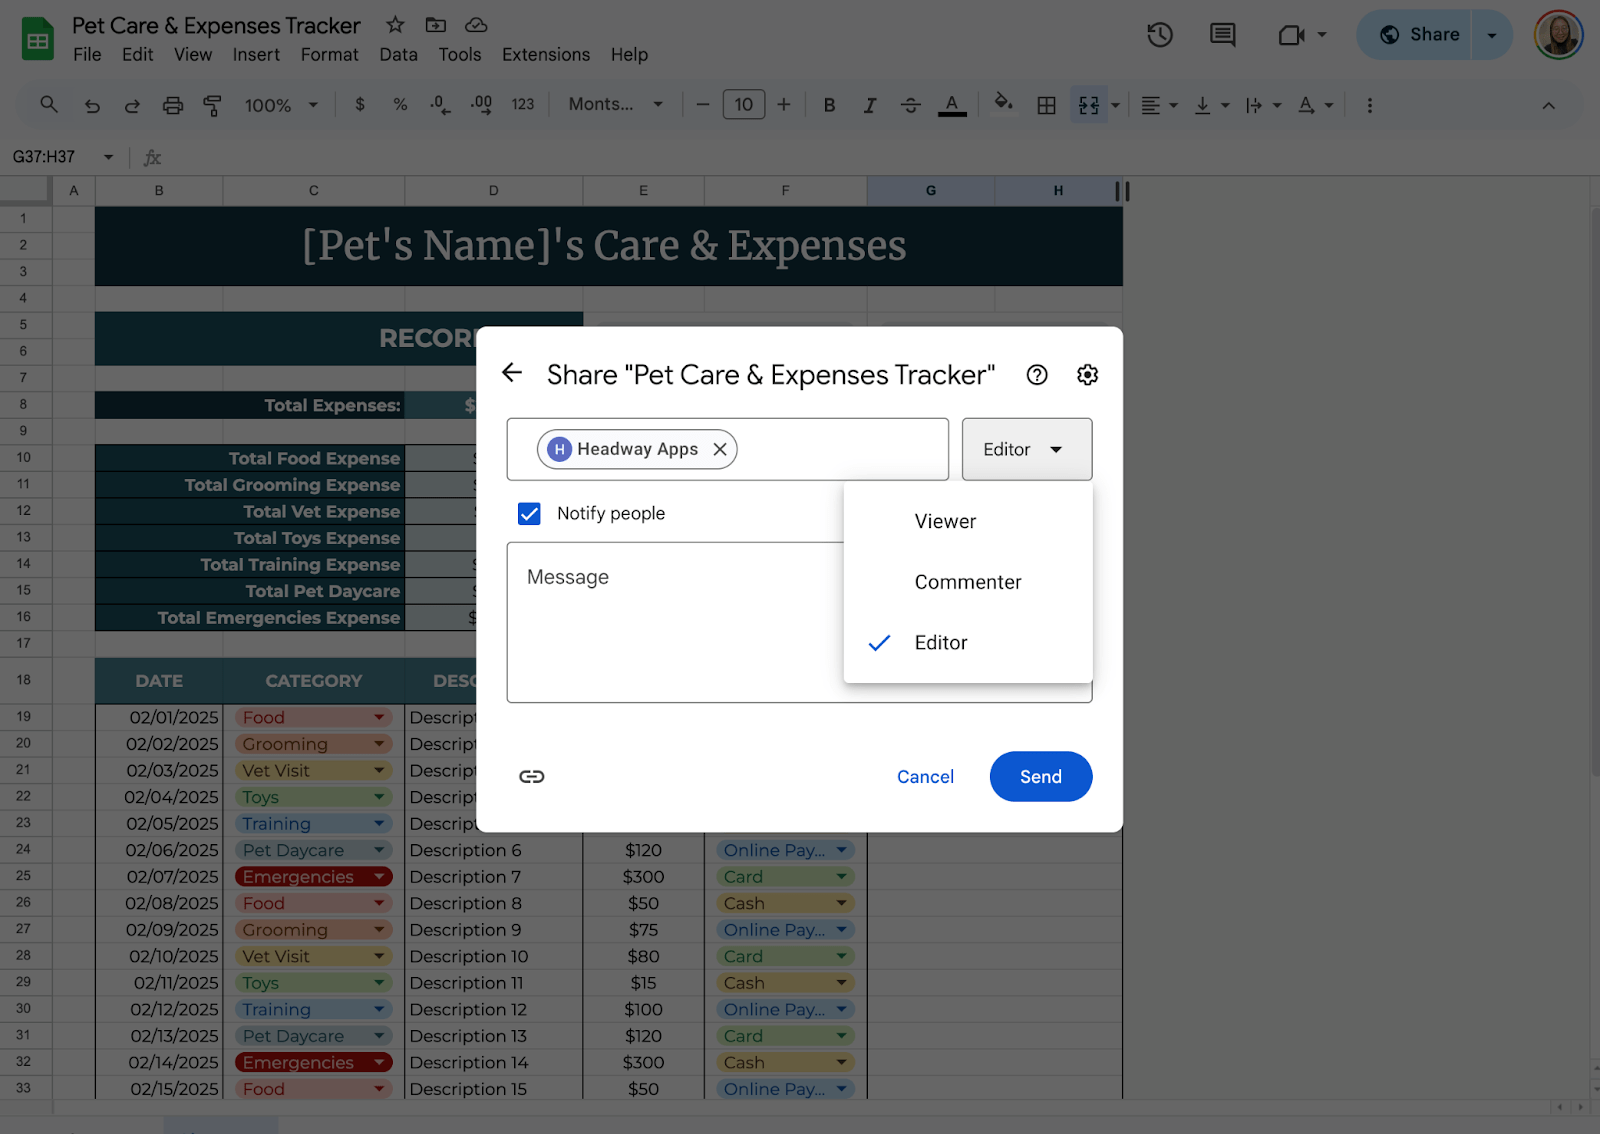Viewport: 1600px width, 1134px height.
Task: Open the Insert menu
Action: pyautogui.click(x=256, y=54)
